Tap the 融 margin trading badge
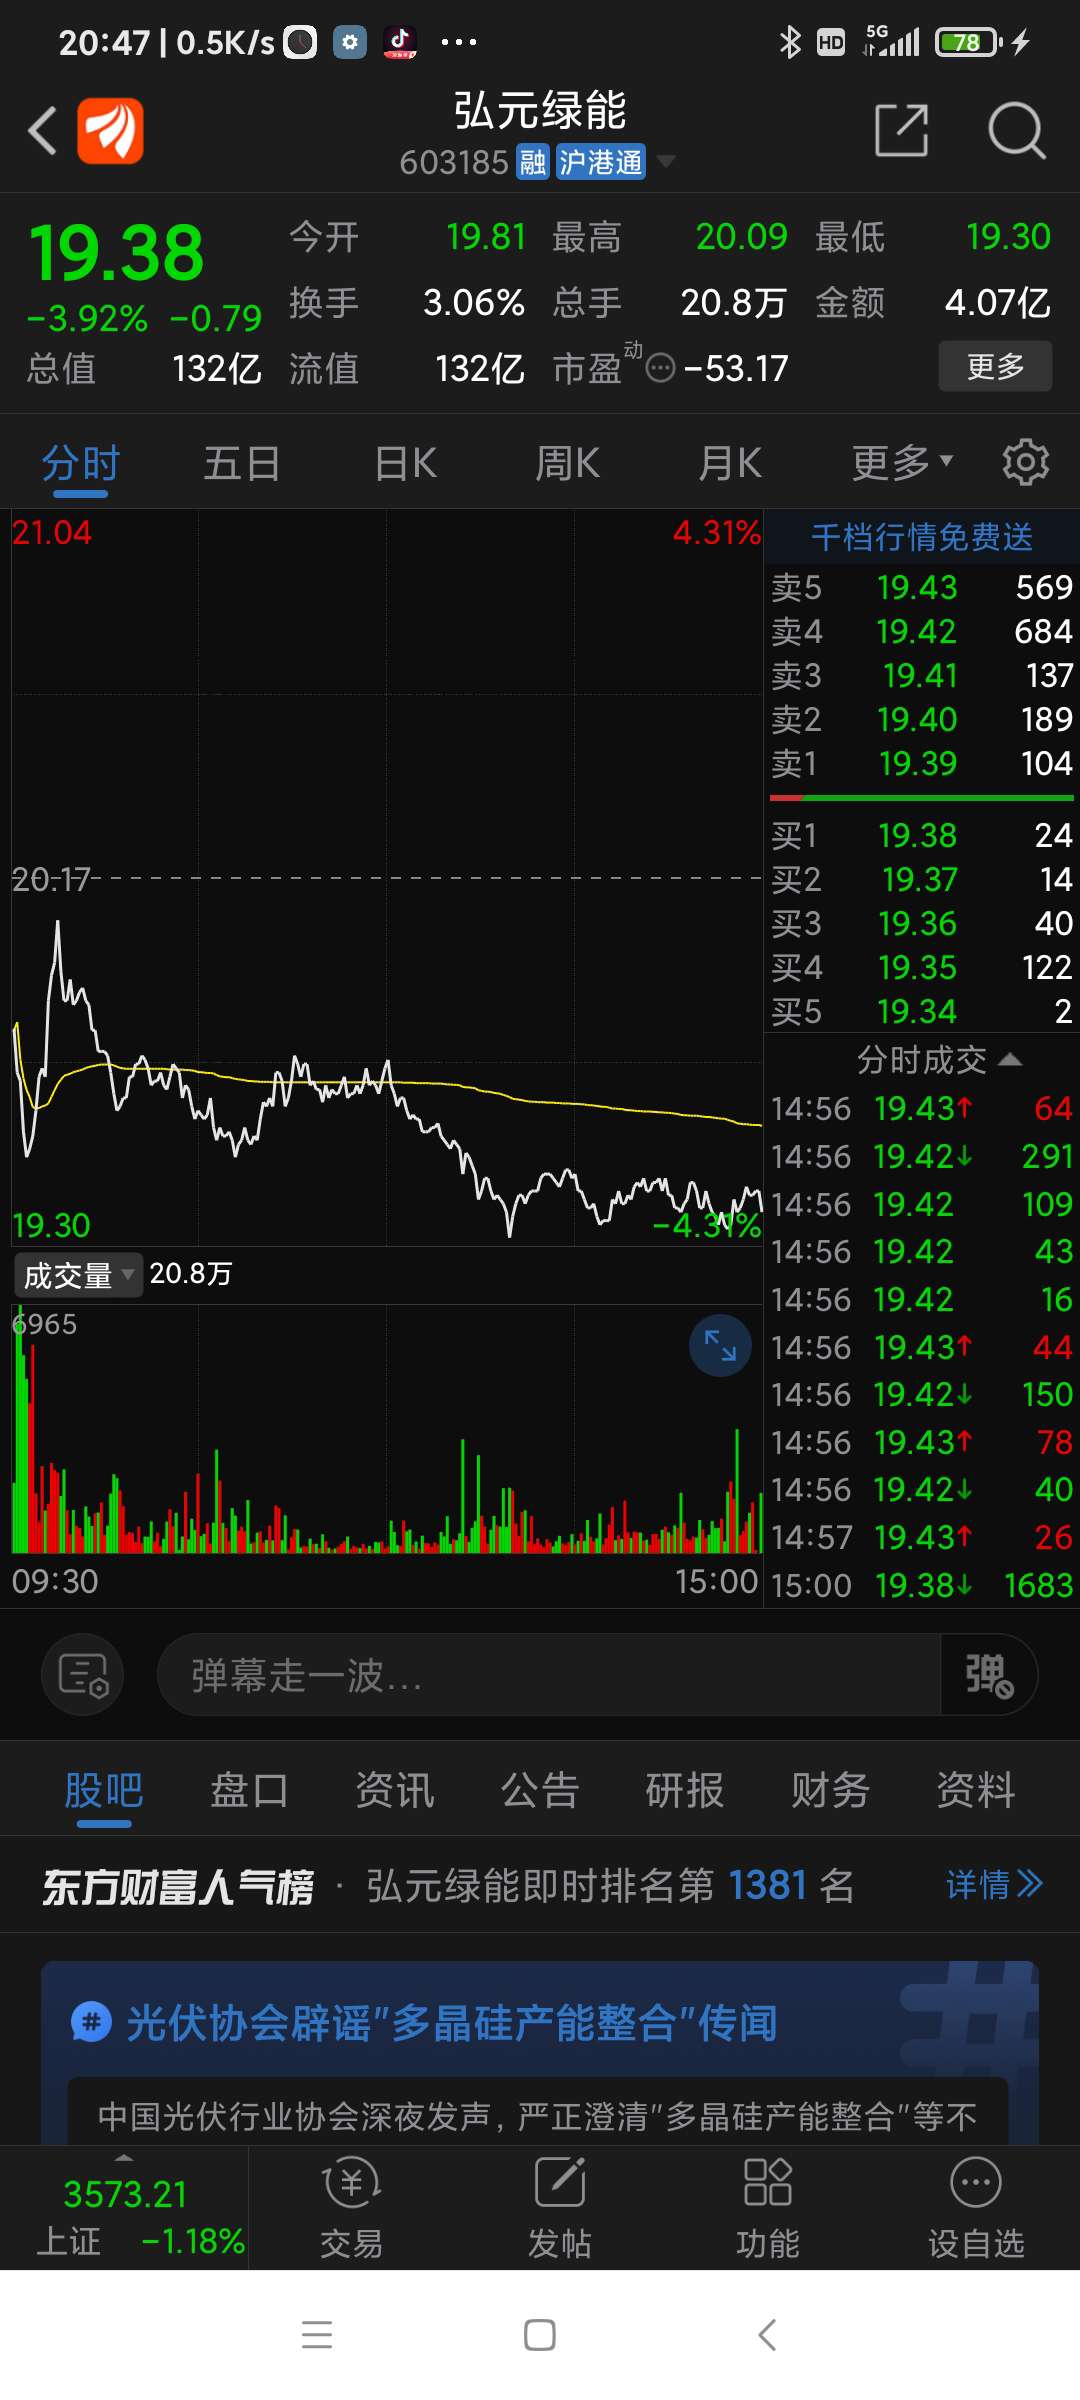 532,162
